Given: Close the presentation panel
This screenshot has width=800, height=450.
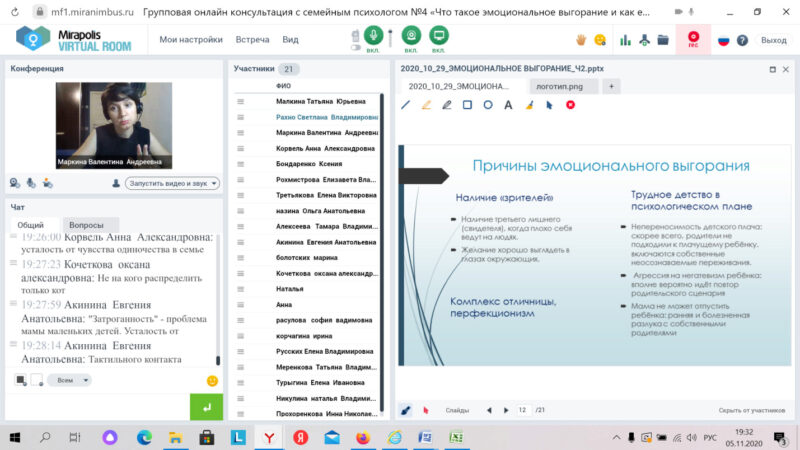Looking at the screenshot, I should pos(786,69).
